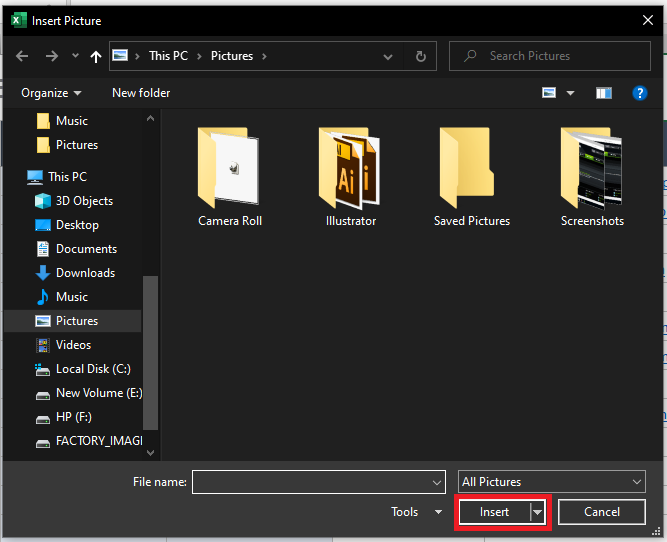Open the Help question mark icon

coord(640,93)
